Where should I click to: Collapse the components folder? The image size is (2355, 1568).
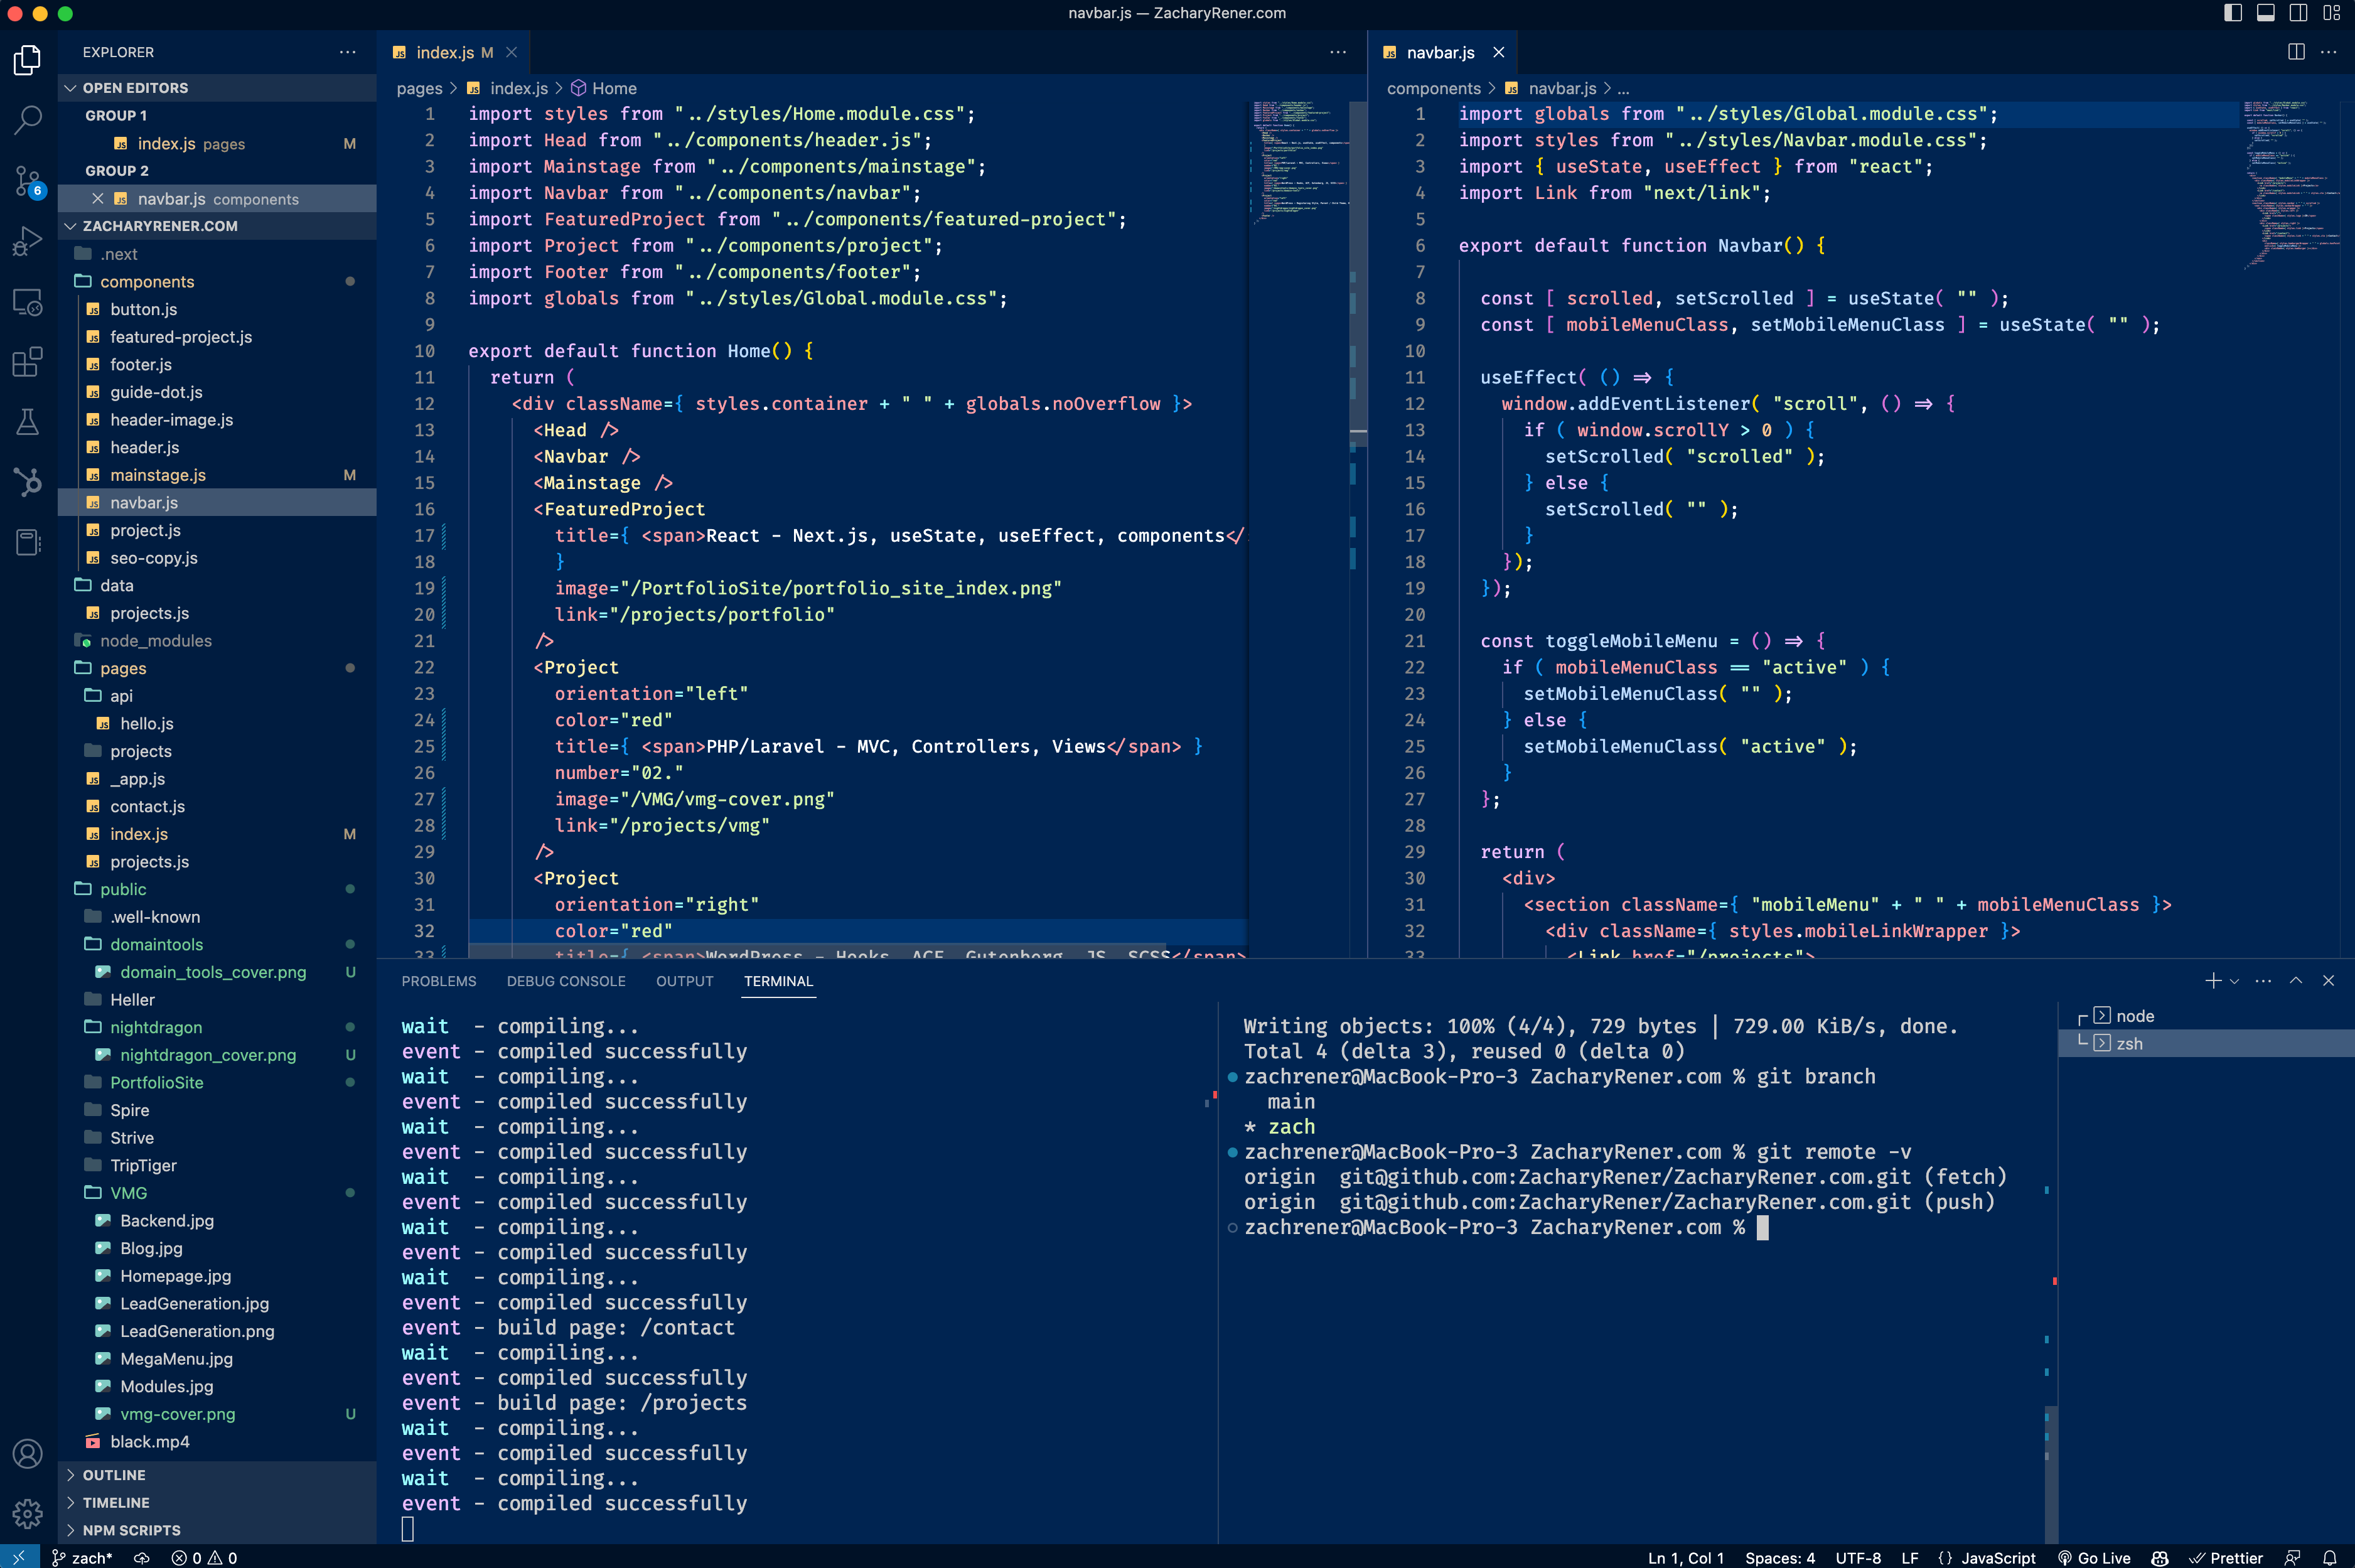(218, 282)
